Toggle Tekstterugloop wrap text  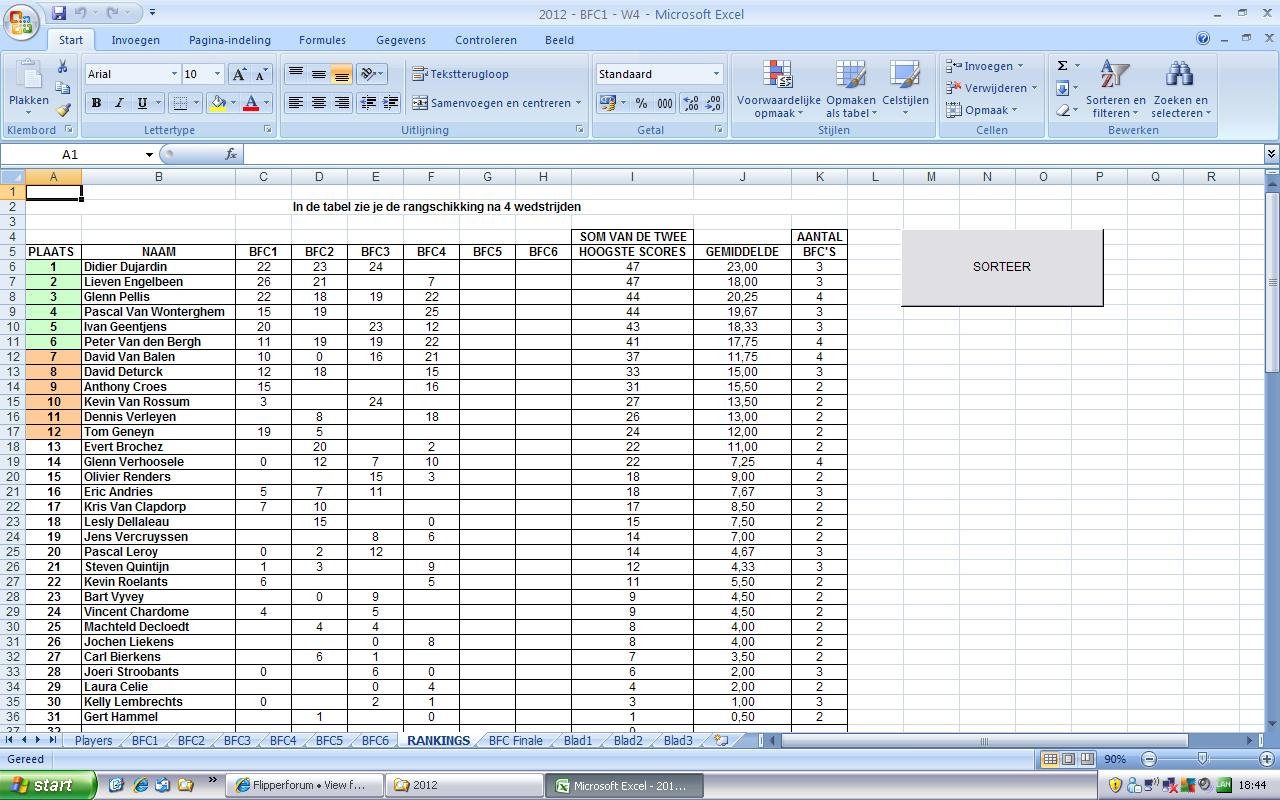pos(461,74)
